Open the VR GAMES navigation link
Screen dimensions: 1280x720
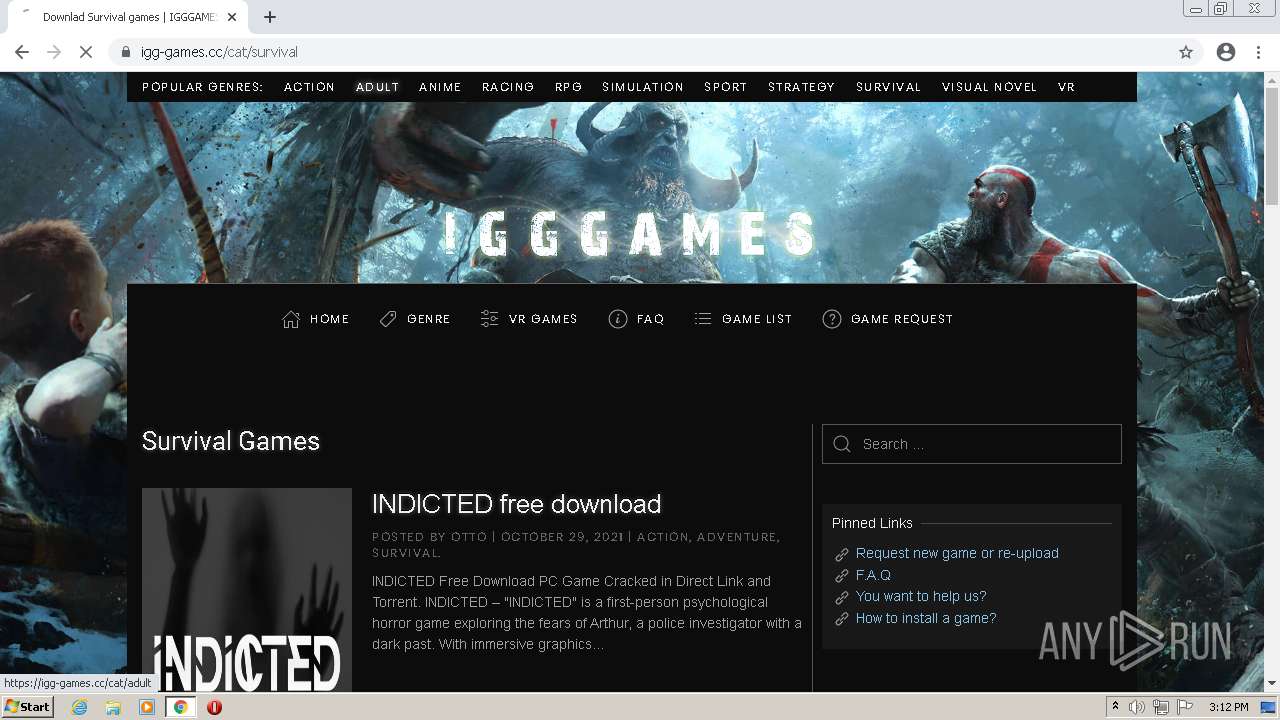click(543, 319)
